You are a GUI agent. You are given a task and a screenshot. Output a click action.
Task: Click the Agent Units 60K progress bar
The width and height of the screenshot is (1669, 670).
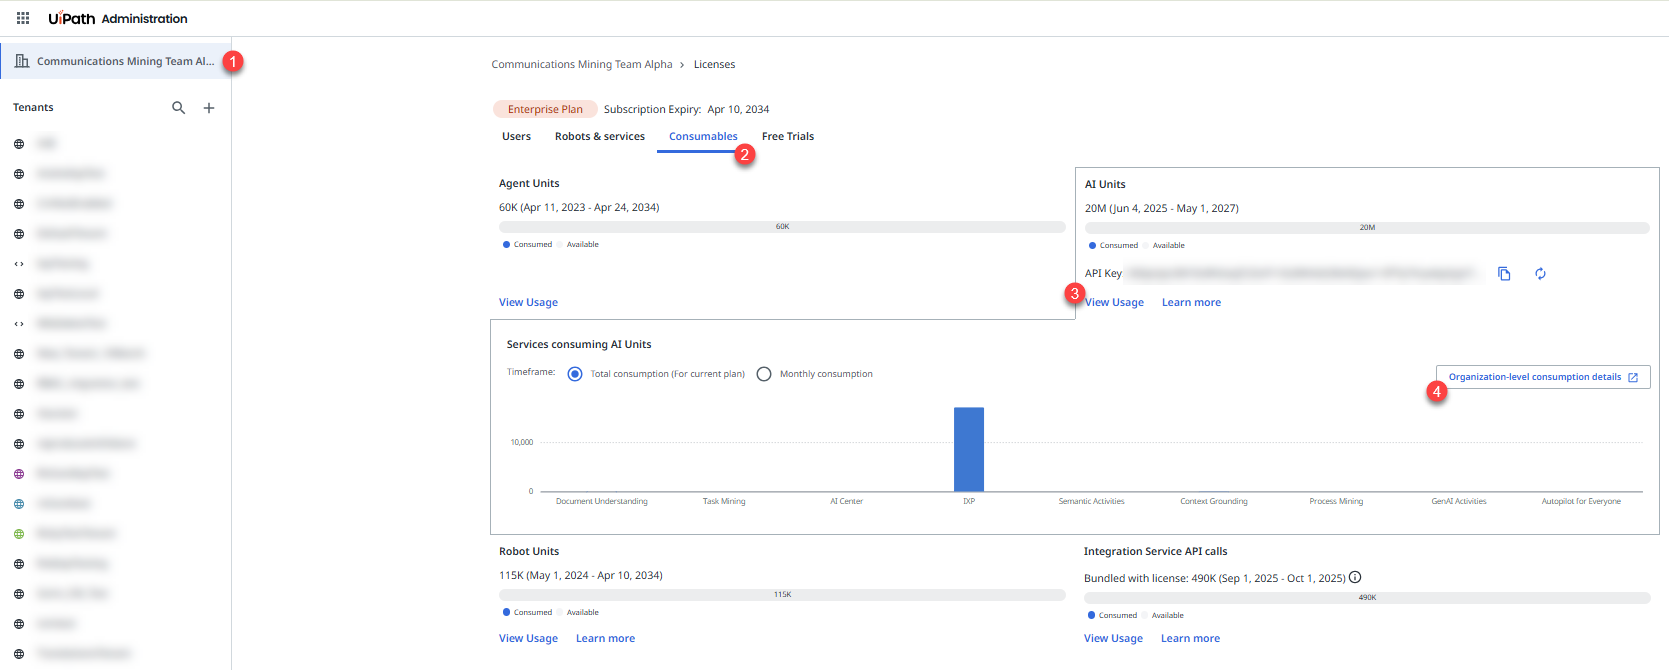click(782, 227)
